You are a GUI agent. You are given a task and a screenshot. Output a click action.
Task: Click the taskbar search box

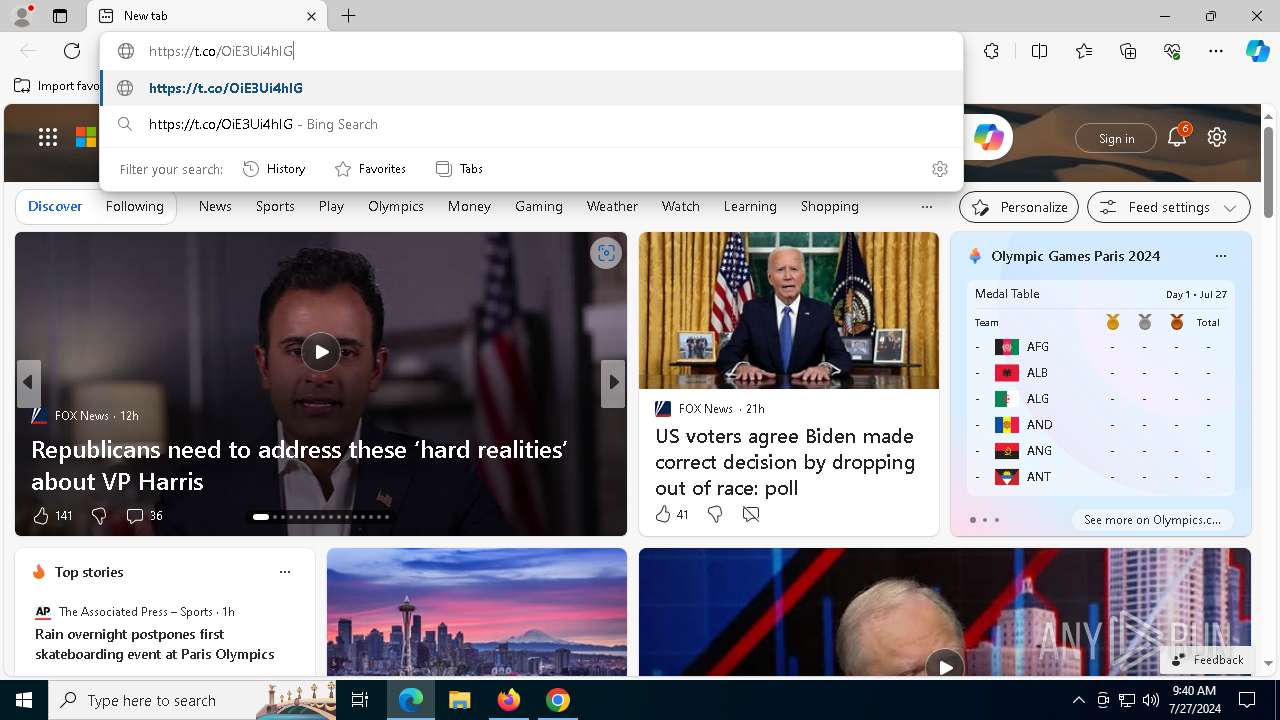tap(193, 700)
